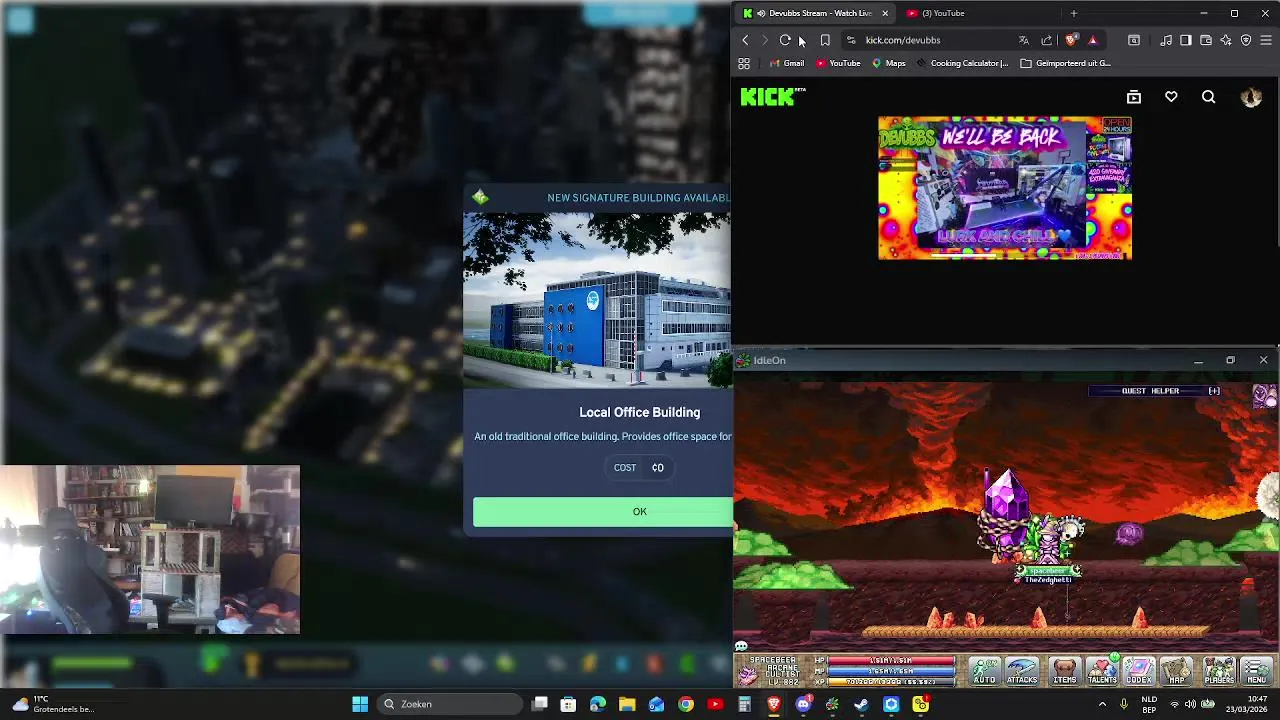Open Brave hamburger main menu
Image resolution: width=1280 pixels, height=720 pixels.
click(x=1266, y=40)
